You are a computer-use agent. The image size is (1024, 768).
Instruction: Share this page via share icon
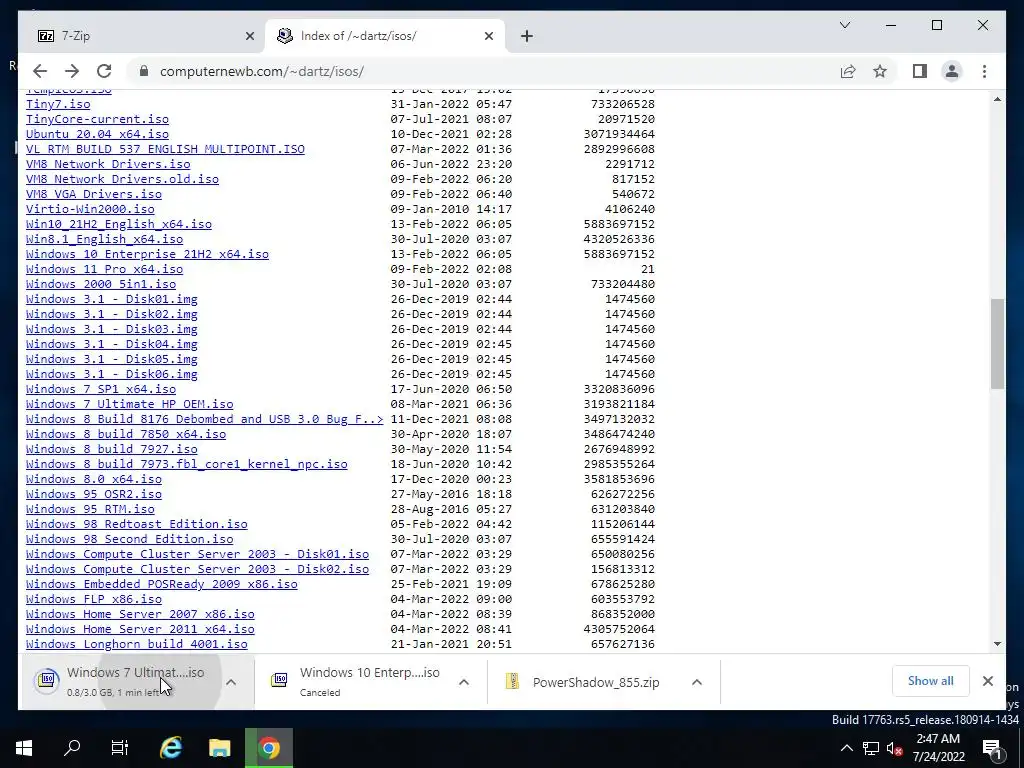(848, 71)
